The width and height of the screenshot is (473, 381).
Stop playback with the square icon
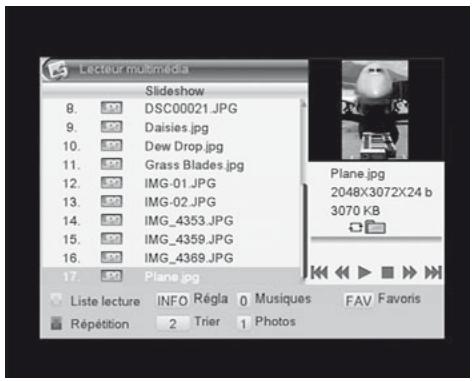pos(387,272)
